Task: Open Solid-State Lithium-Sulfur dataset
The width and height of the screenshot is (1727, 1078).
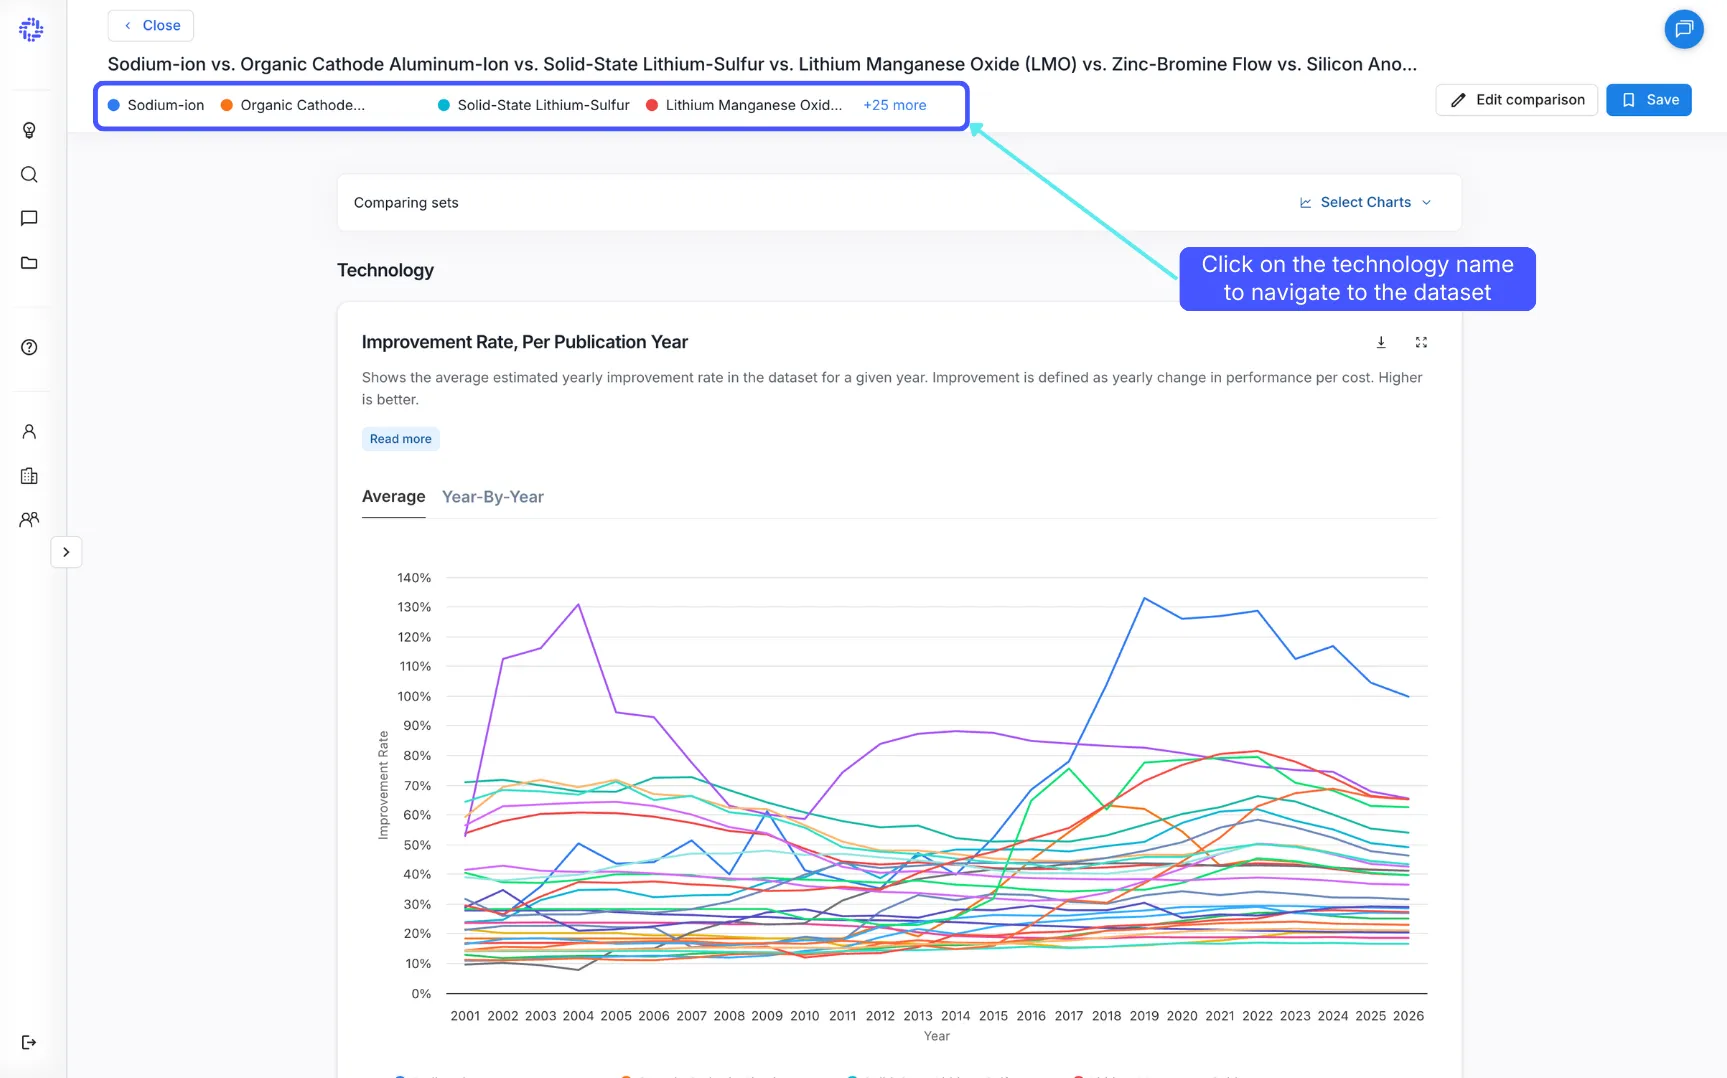Action: 534,105
